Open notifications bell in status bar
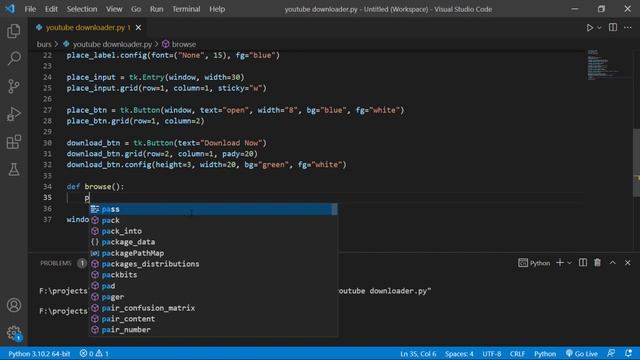 (x=628, y=353)
